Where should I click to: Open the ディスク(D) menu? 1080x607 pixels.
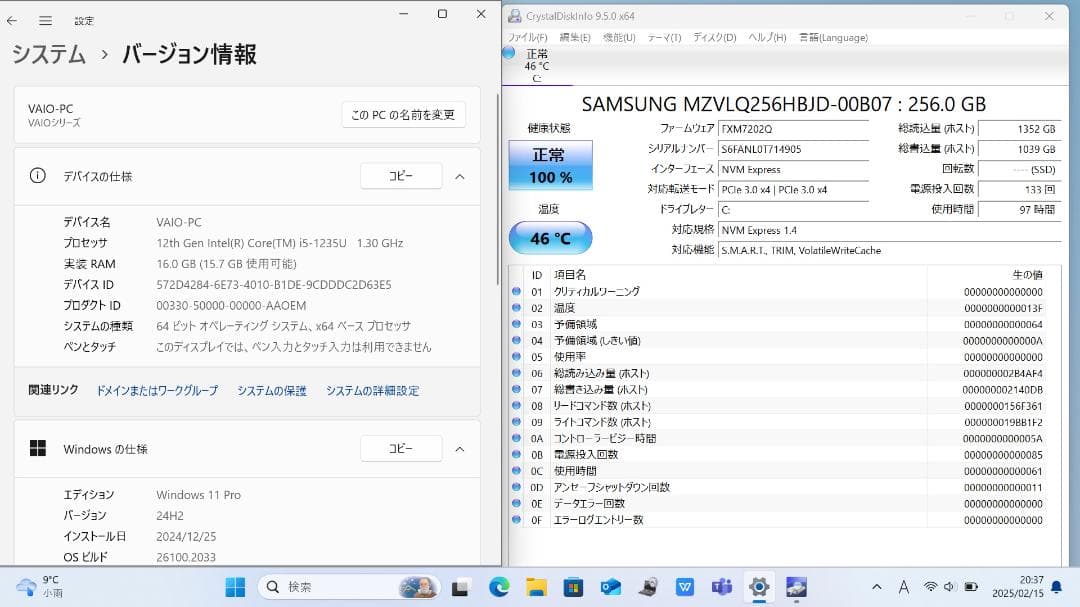coord(714,37)
